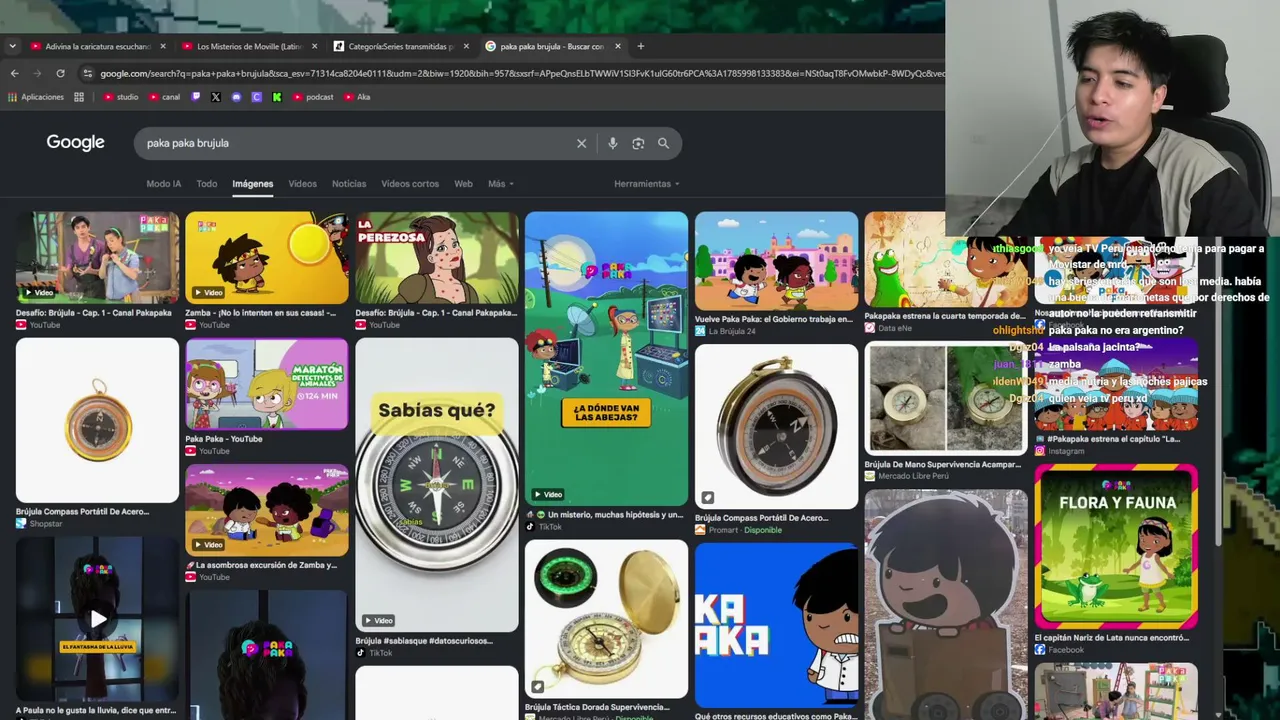Open the 'Sabías qué?' compass TikTok image
Image resolution: width=1280 pixels, height=720 pixels.
click(437, 485)
